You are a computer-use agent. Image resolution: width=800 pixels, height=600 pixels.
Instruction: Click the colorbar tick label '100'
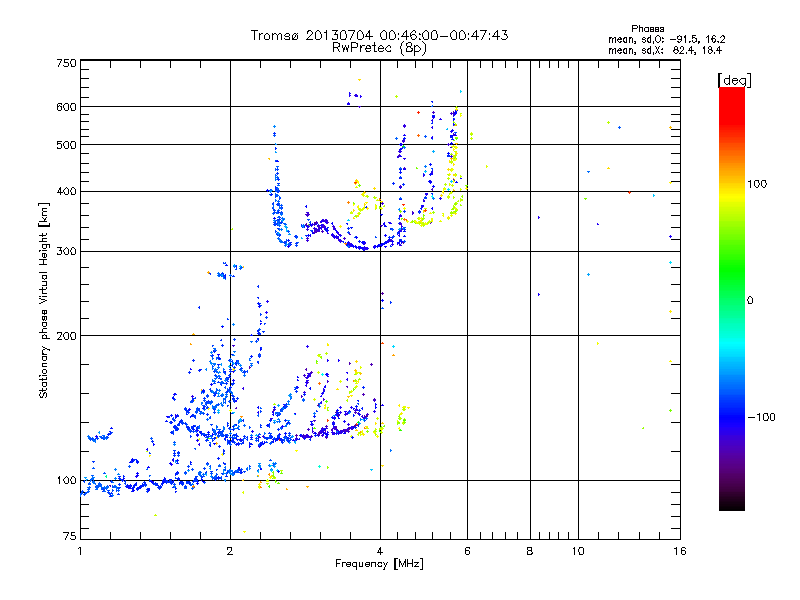[x=757, y=184]
